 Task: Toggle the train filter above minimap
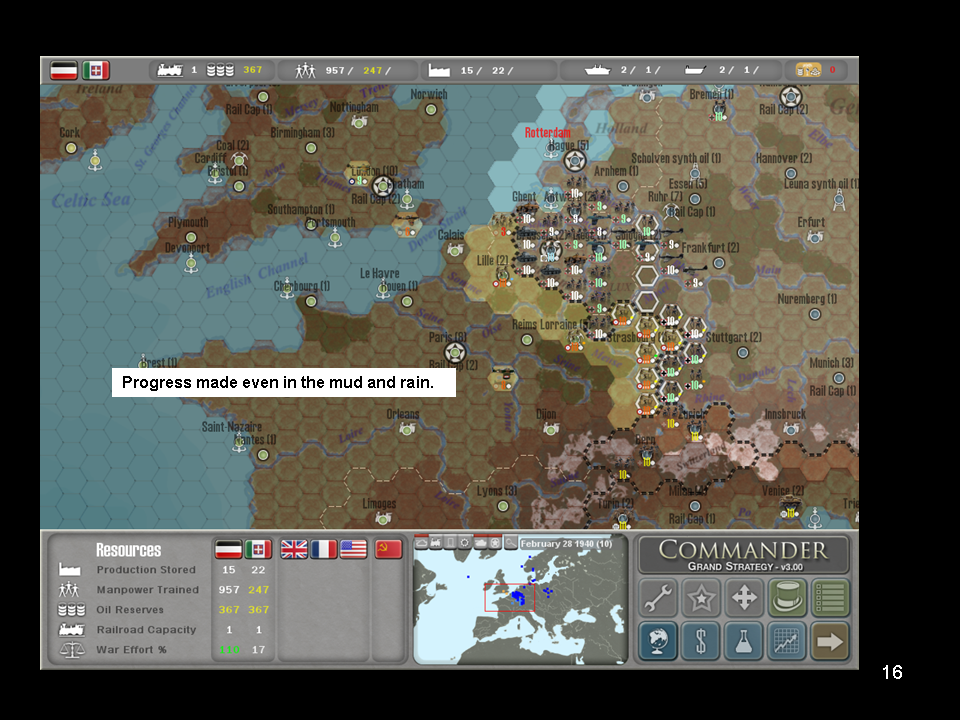click(x=435, y=542)
